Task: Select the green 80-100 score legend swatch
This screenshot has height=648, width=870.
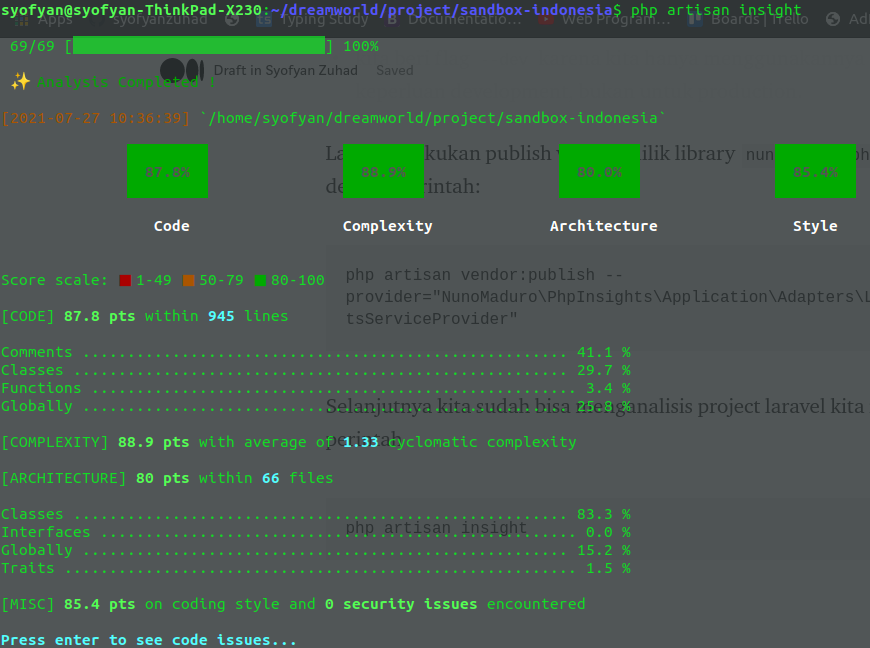Action: [x=262, y=280]
